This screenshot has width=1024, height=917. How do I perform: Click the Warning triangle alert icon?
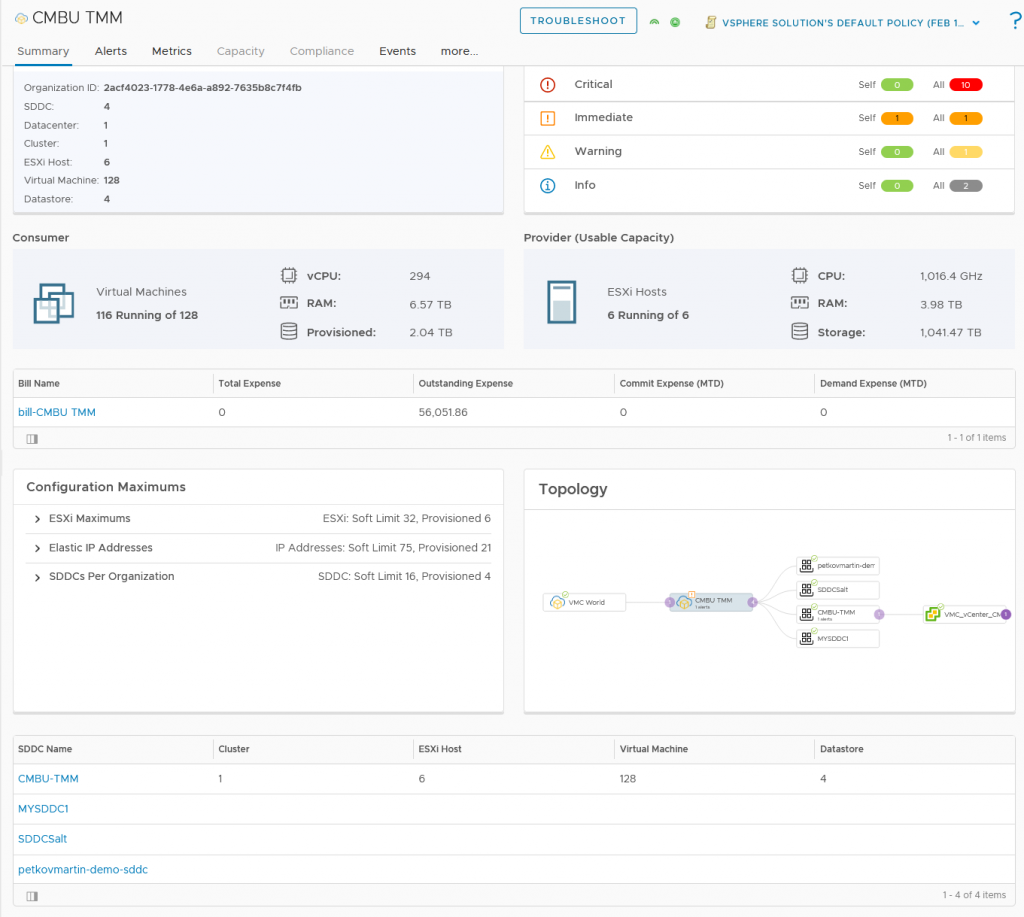tap(547, 152)
